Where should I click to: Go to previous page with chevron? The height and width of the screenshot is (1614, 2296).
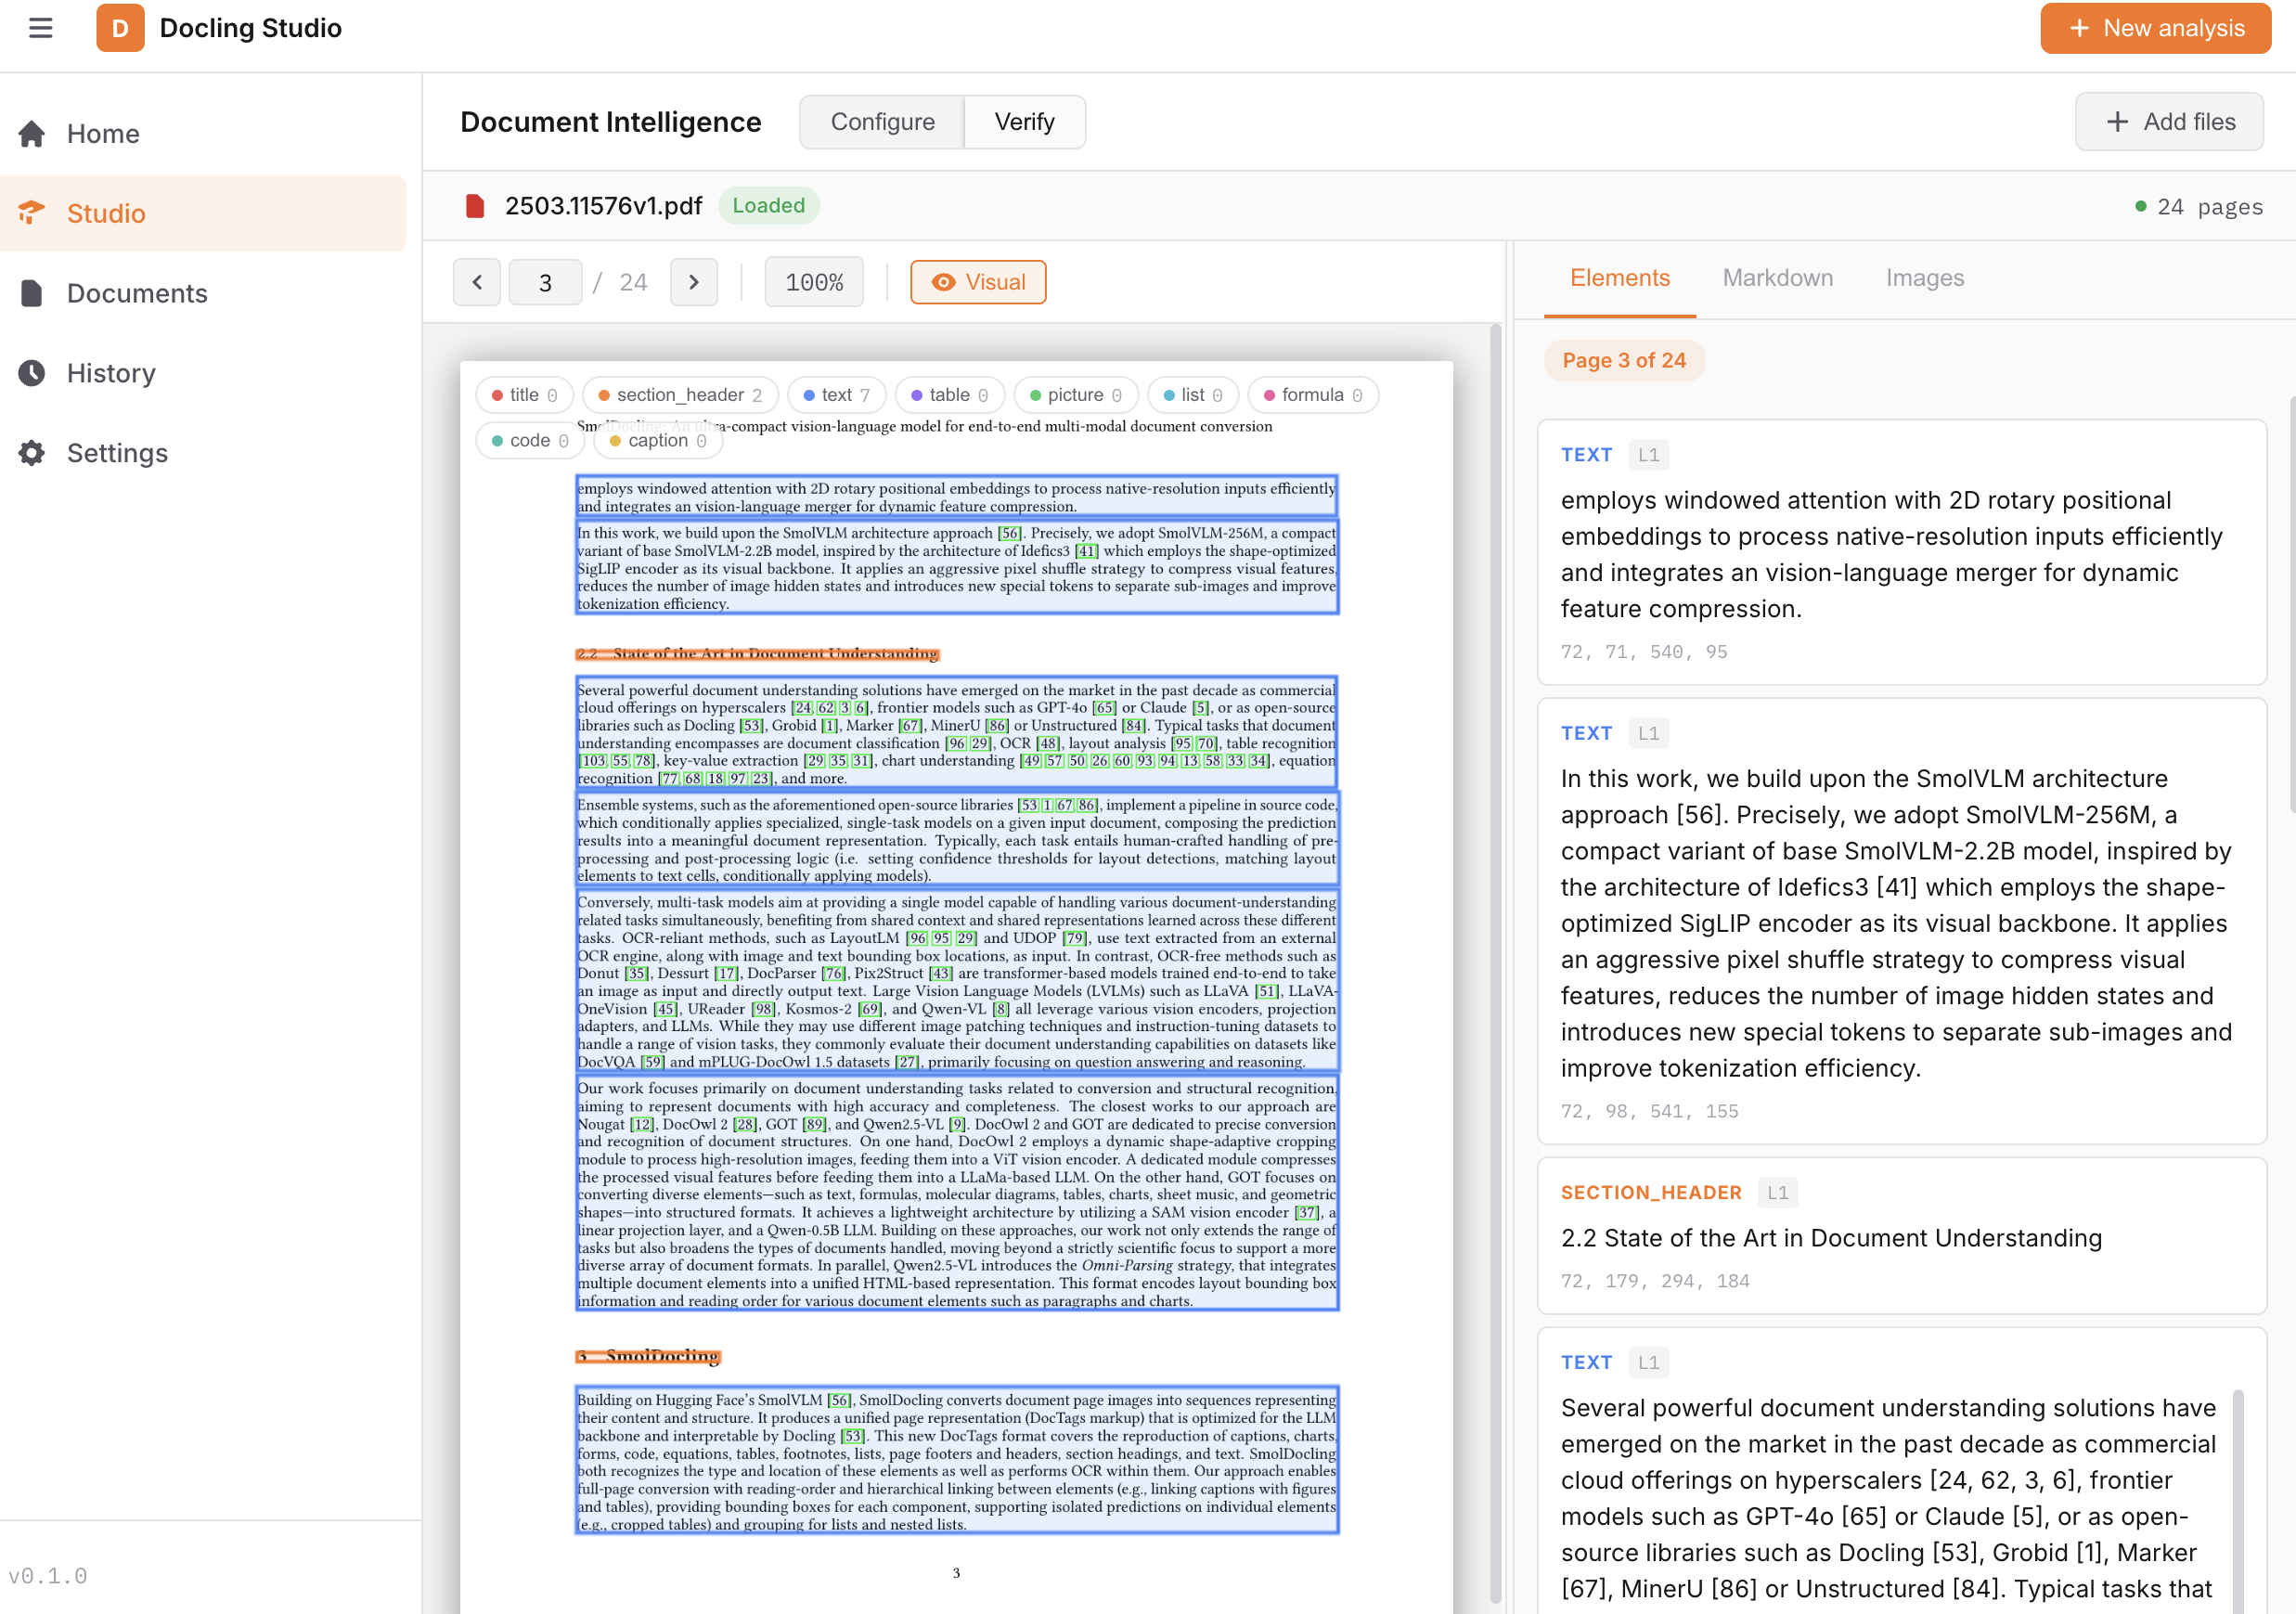click(x=477, y=282)
